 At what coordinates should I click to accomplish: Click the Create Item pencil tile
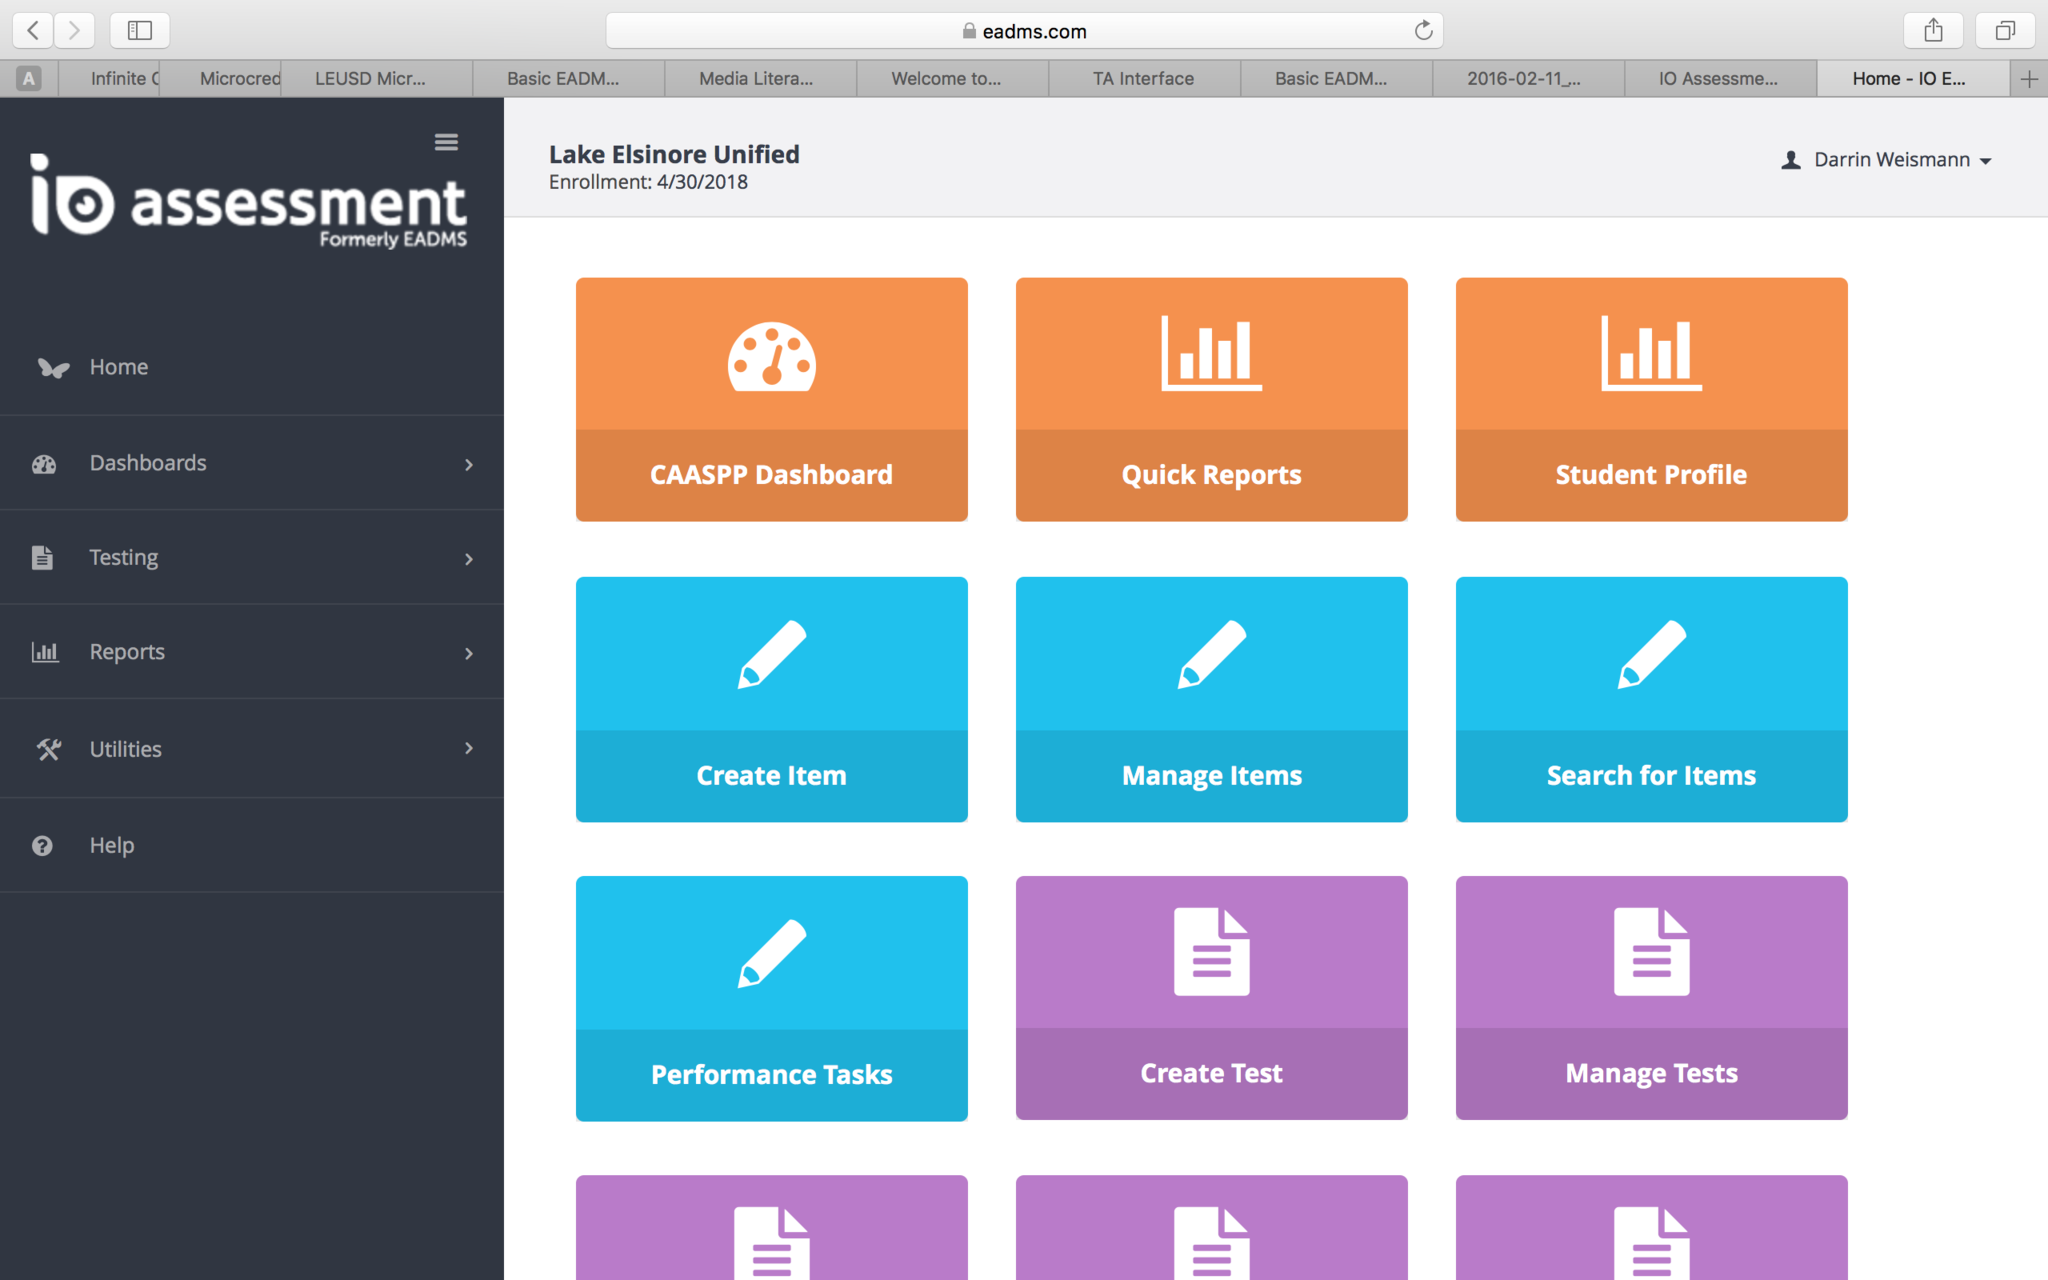tap(771, 699)
